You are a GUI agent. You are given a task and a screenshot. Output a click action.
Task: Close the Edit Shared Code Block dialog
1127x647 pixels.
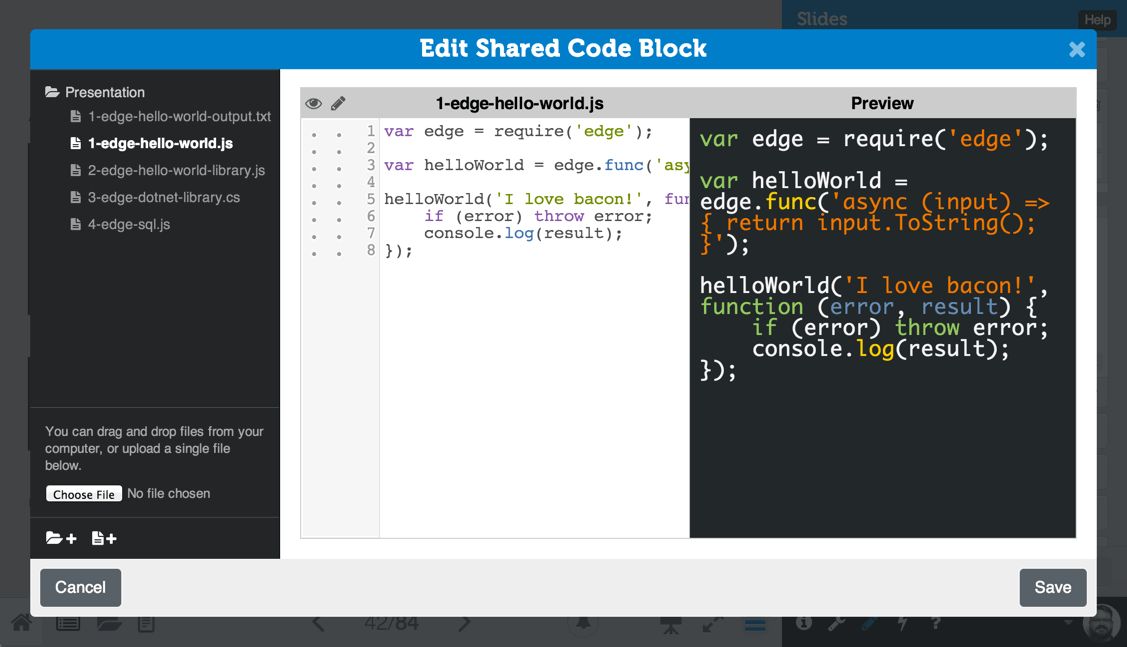(1076, 49)
